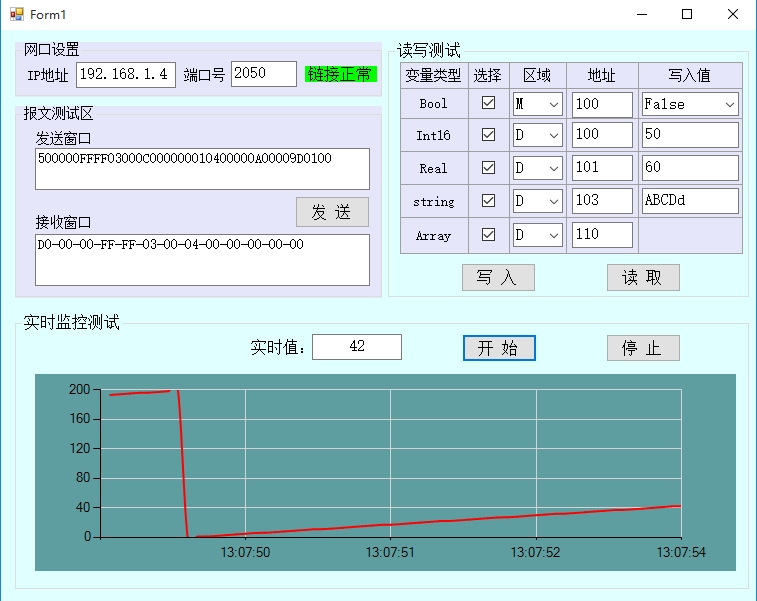Click inside the 发送窗口 message textbox
Viewport: 757px width, 601px height.
pyautogui.click(x=202, y=169)
